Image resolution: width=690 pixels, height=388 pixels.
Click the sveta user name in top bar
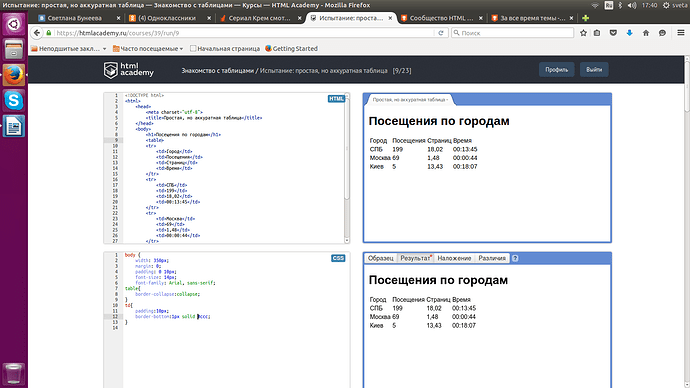679,5
